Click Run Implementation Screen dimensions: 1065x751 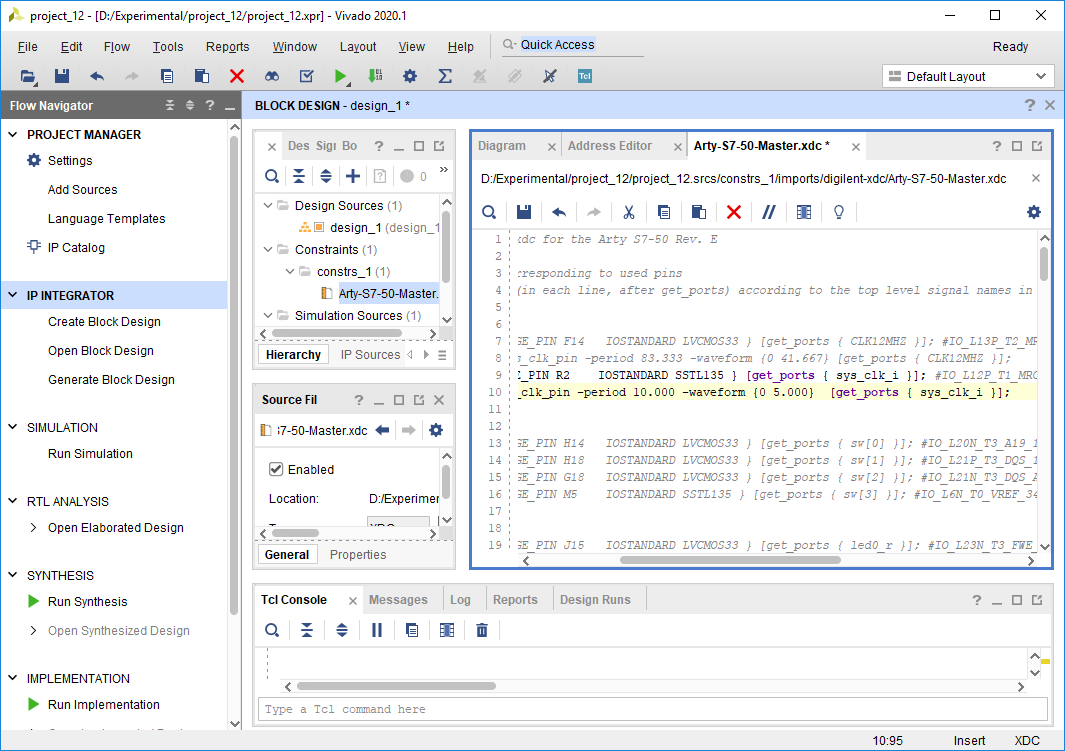[103, 705]
